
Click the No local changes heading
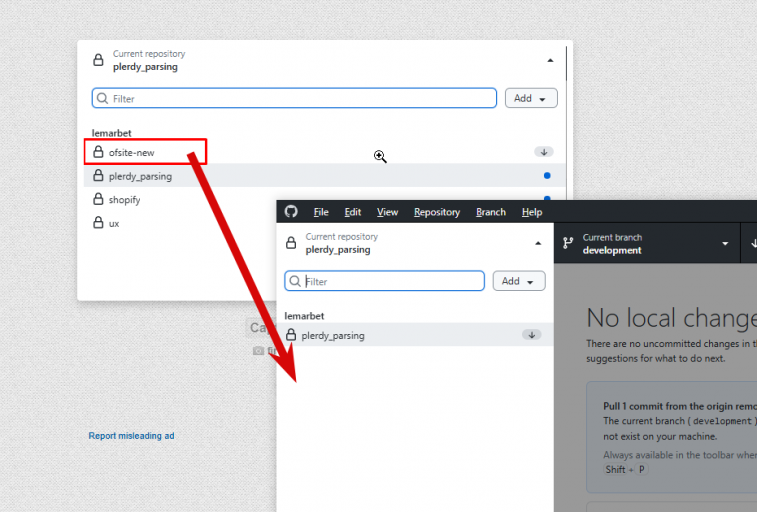tap(672, 318)
